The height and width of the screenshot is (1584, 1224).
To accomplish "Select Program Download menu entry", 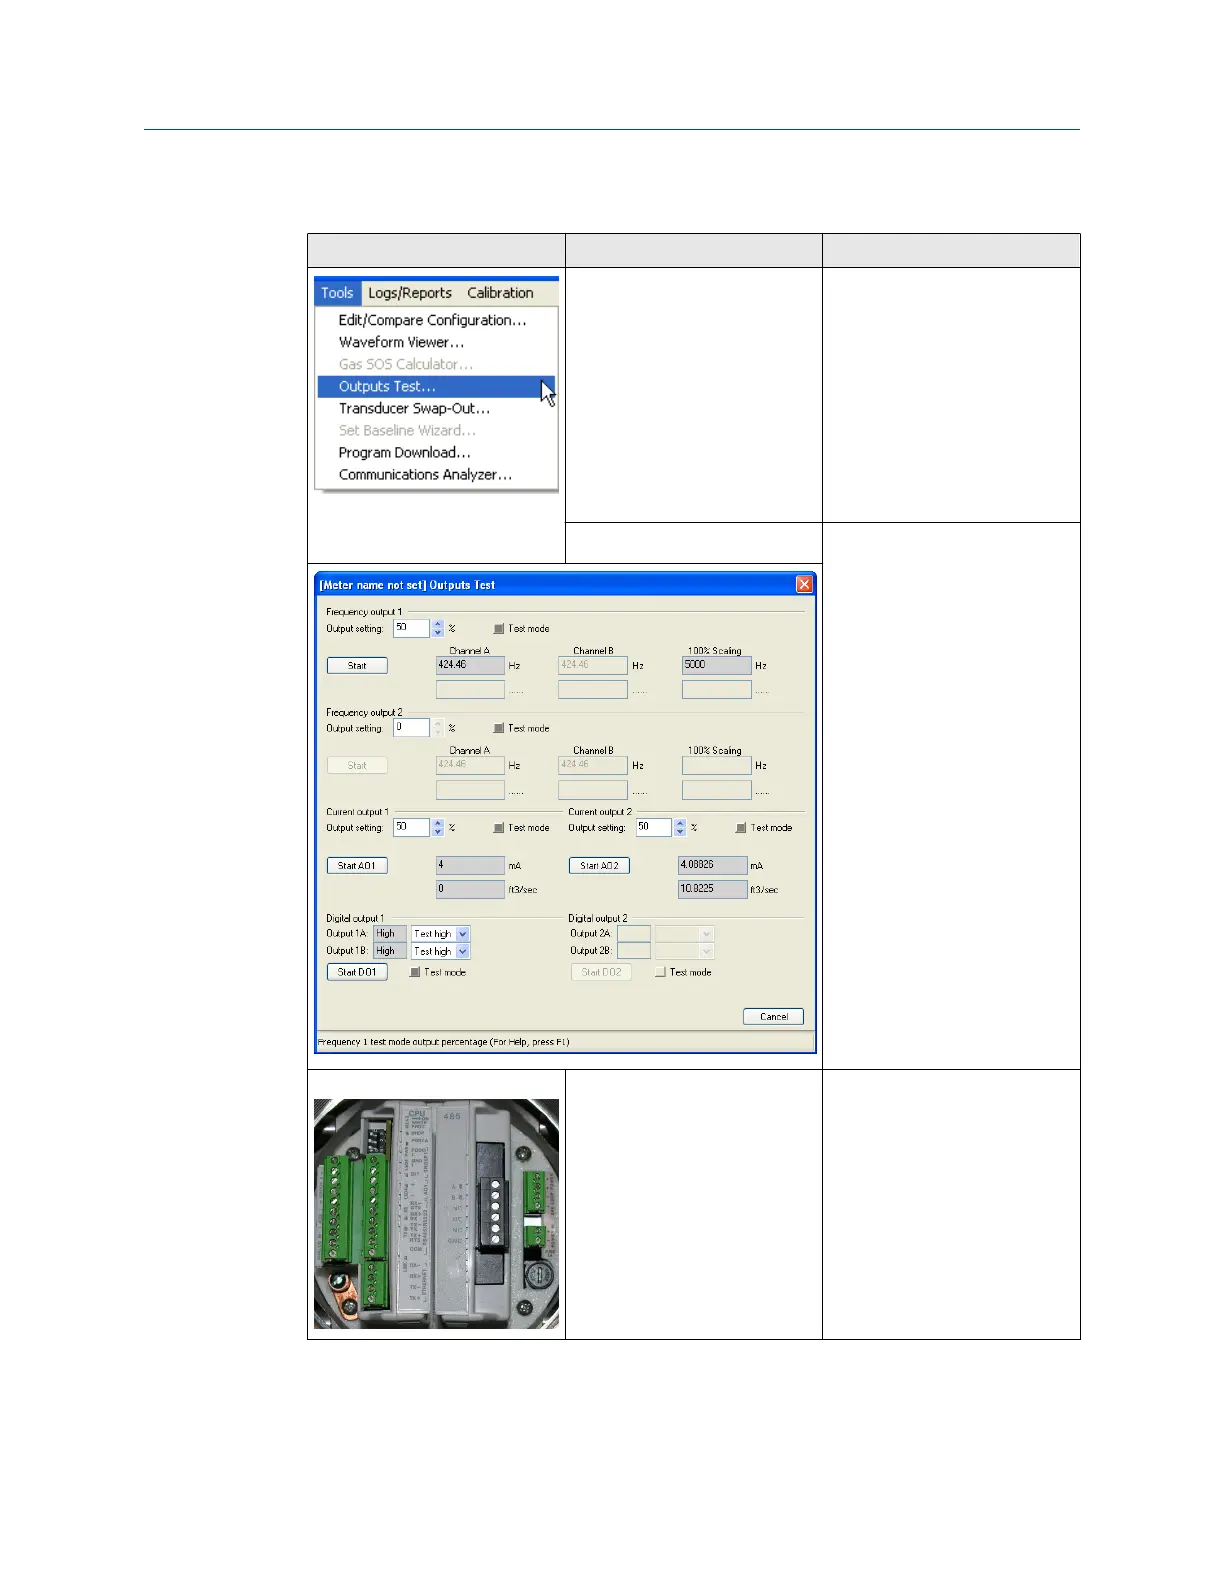I will point(404,452).
